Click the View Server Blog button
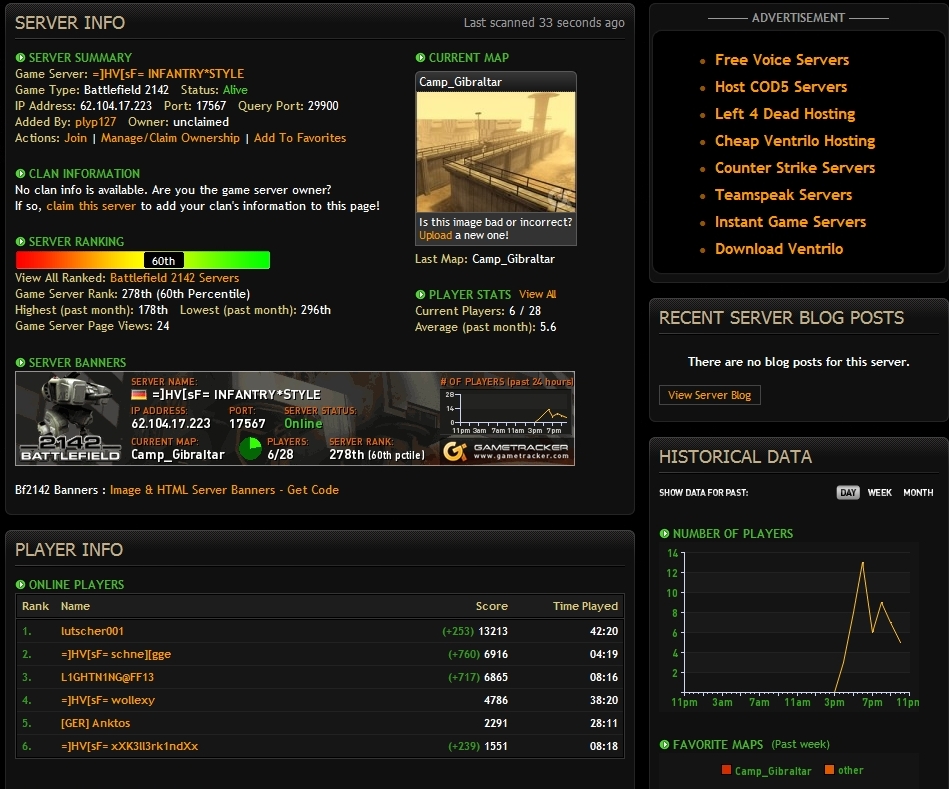949x789 pixels. tap(709, 395)
